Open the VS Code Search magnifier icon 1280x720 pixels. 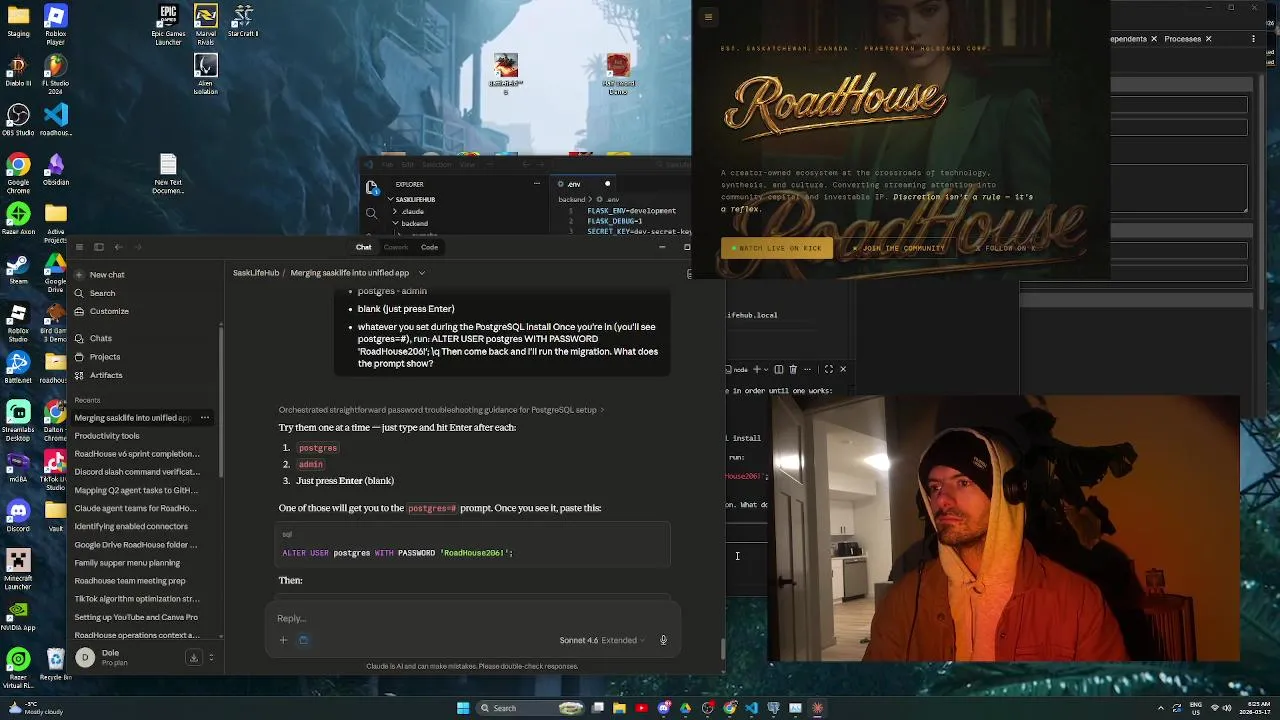(372, 213)
